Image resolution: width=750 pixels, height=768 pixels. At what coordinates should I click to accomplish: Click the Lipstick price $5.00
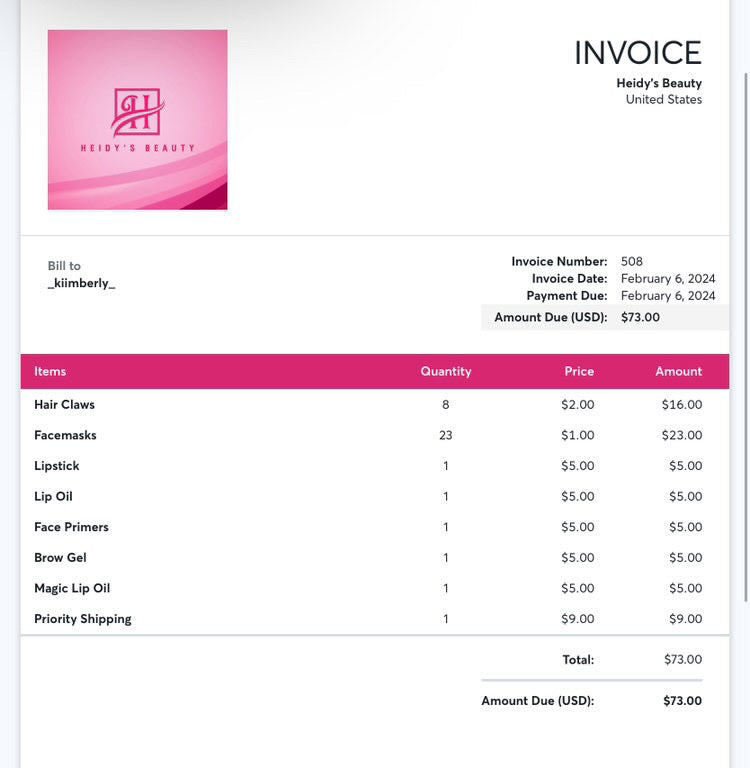[578, 466]
